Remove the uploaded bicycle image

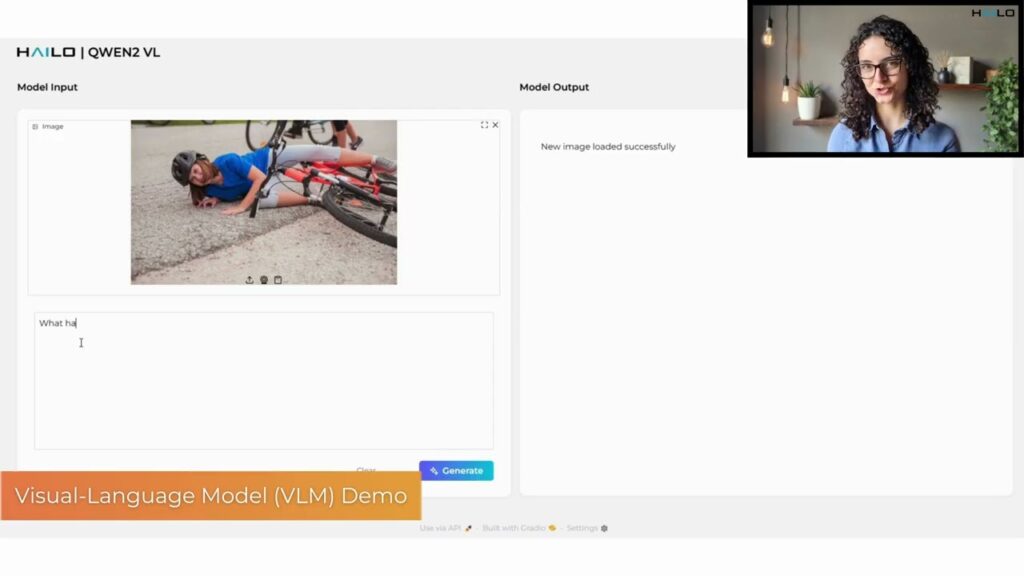tap(495, 125)
